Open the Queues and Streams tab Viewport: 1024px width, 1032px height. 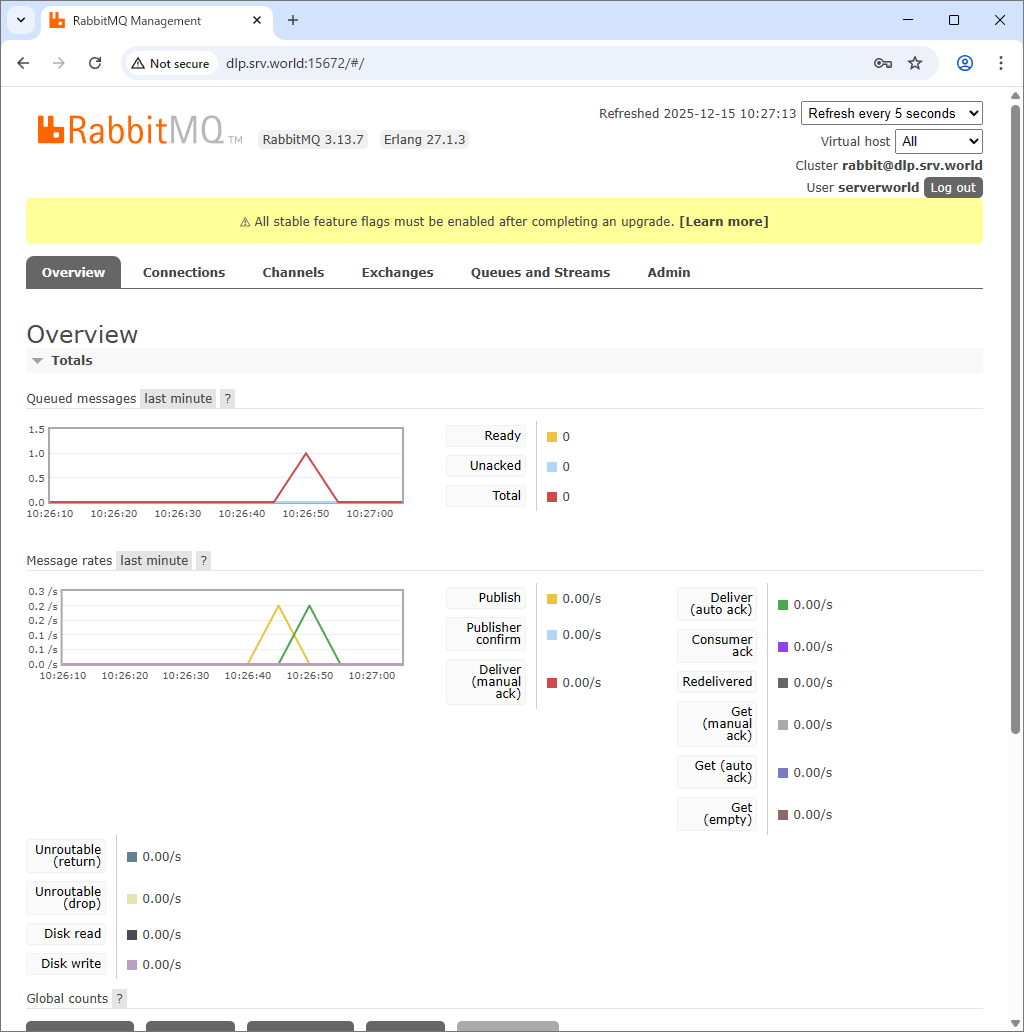540,272
